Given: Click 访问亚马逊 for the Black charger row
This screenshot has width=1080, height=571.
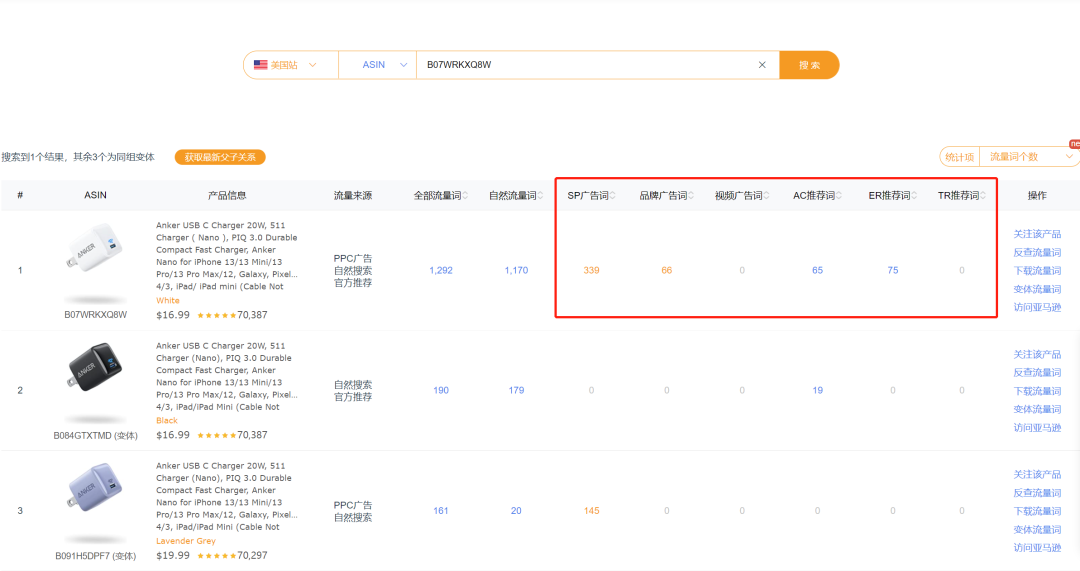Looking at the screenshot, I should (x=1037, y=428).
